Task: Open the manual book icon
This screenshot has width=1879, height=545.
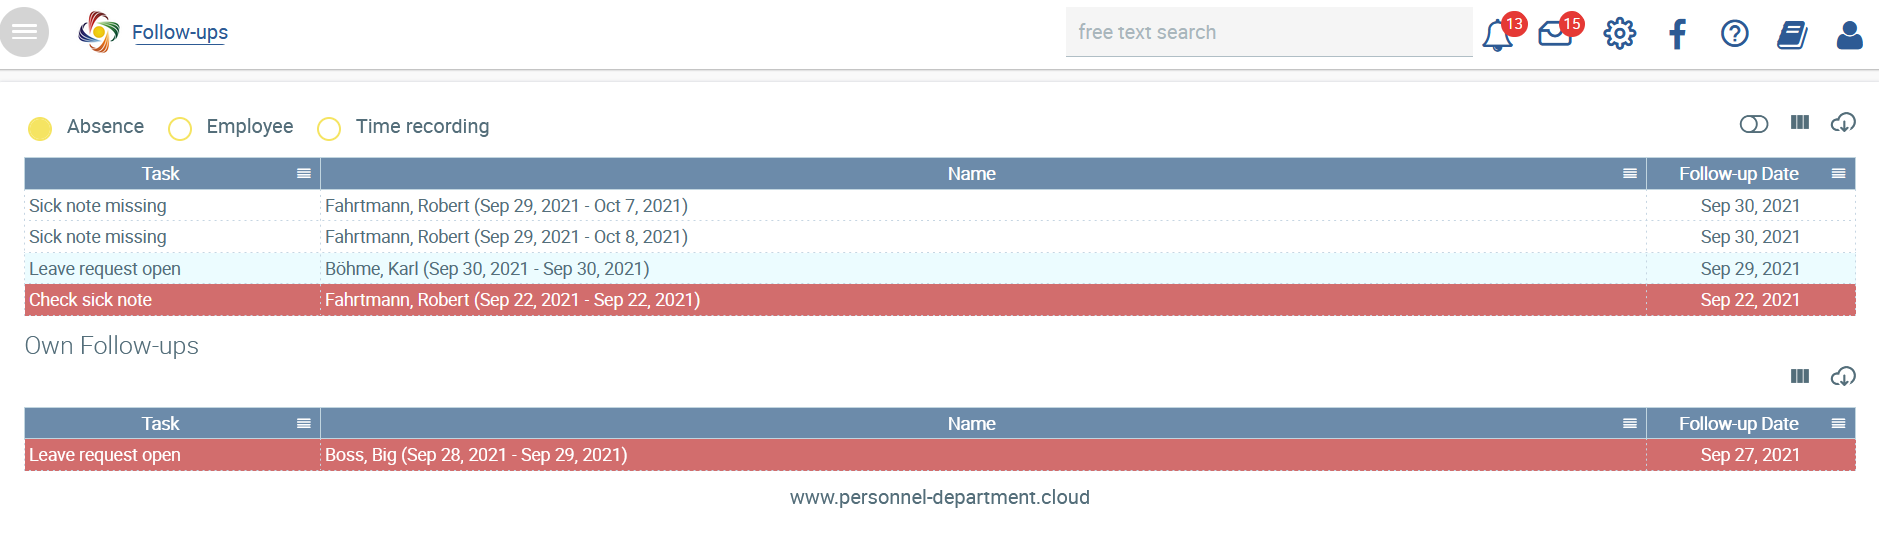Action: click(1792, 35)
